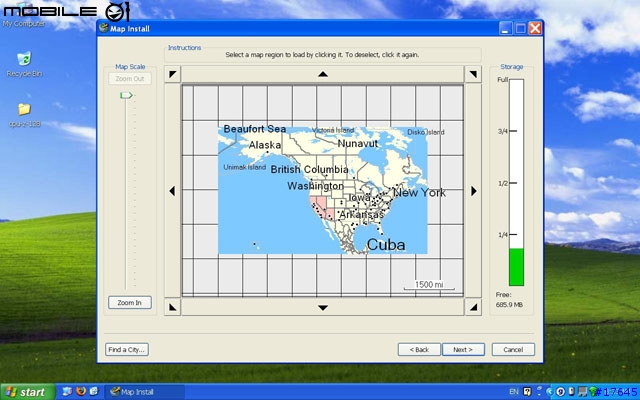This screenshot has height=400, width=640.
Task: Click the Cuba label on the map
Action: tap(386, 245)
